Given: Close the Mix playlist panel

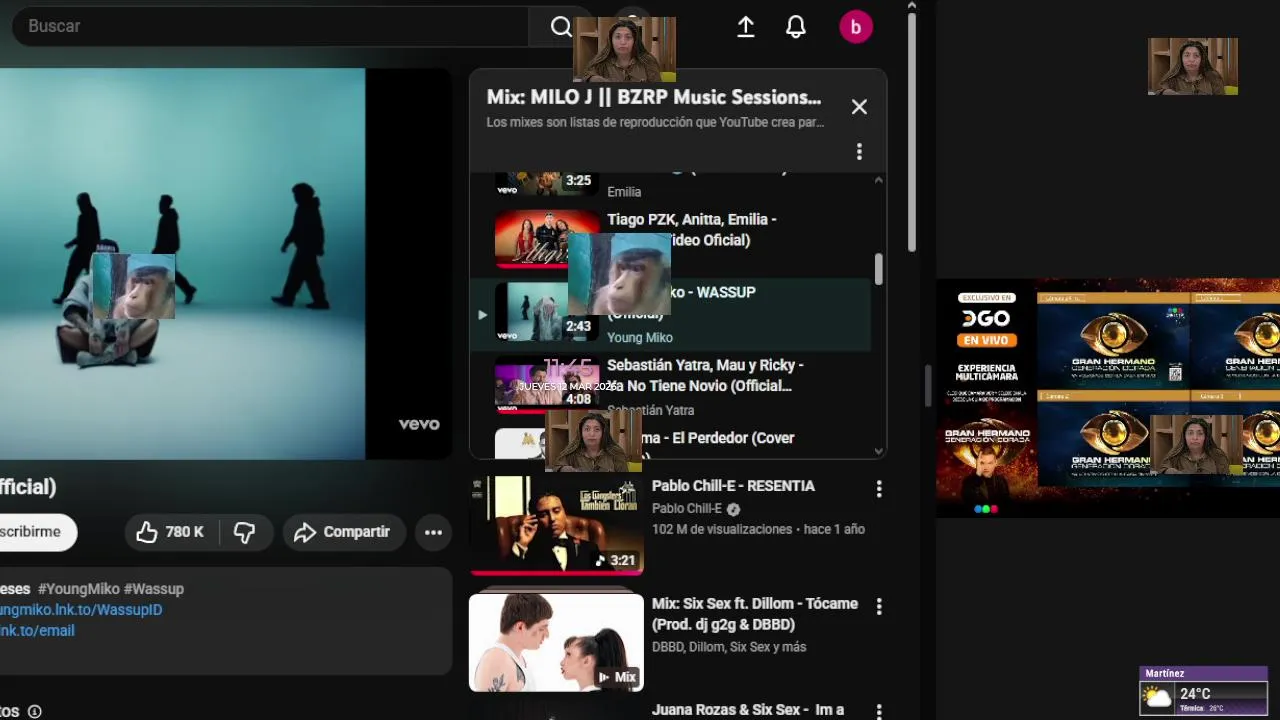Looking at the screenshot, I should pos(859,107).
